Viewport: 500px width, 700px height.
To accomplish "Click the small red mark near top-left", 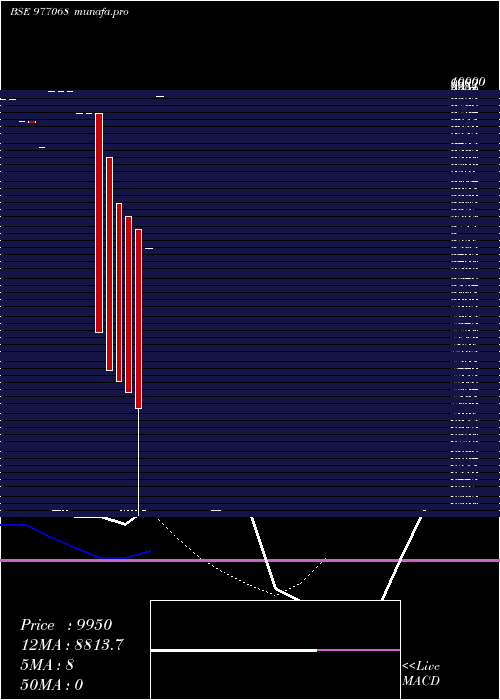I will pyautogui.click(x=32, y=122).
